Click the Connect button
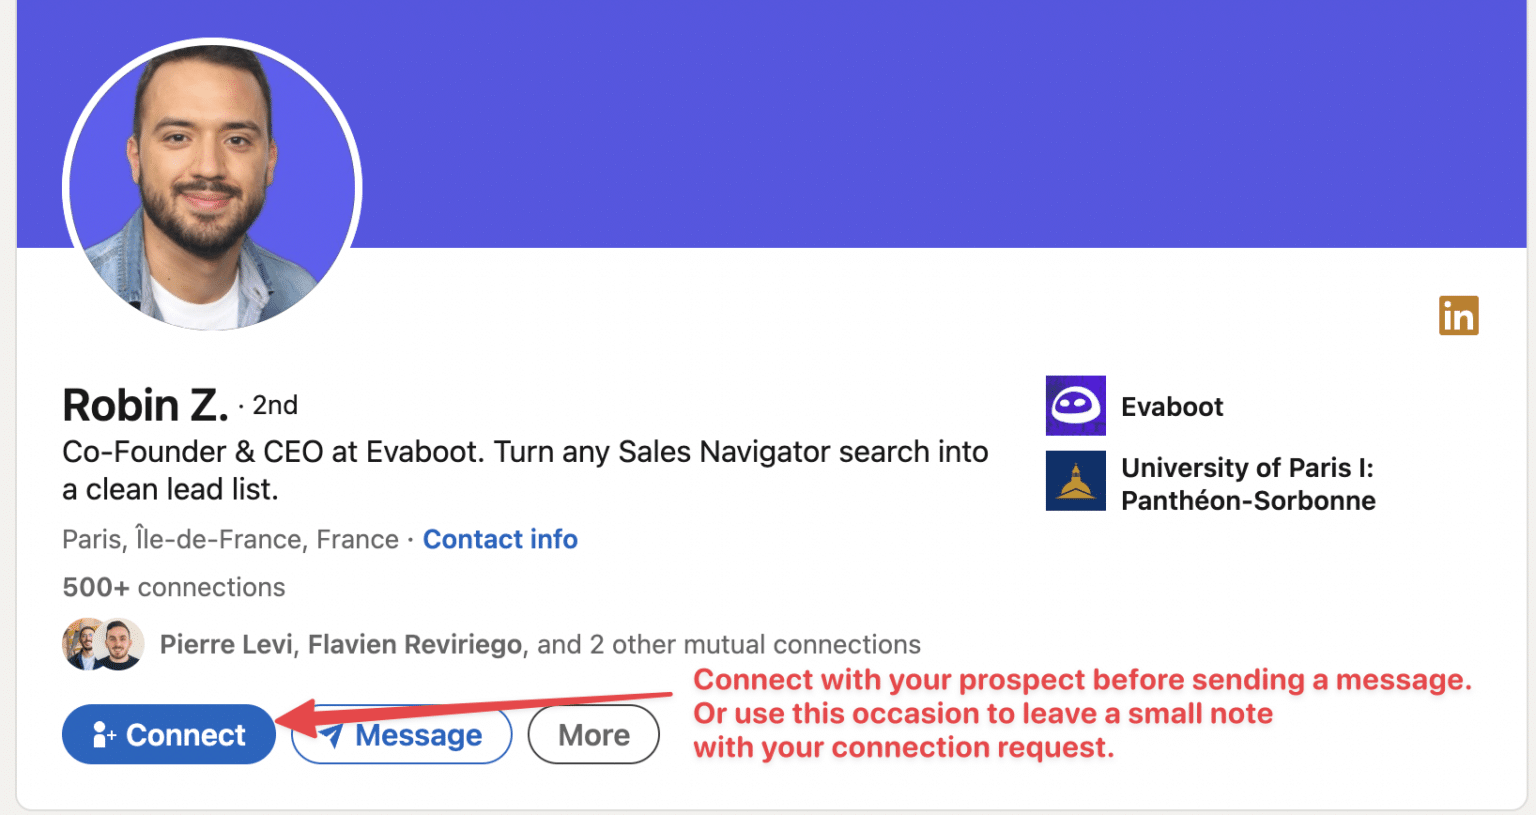Screen dimensions: 1536x815 [168, 734]
